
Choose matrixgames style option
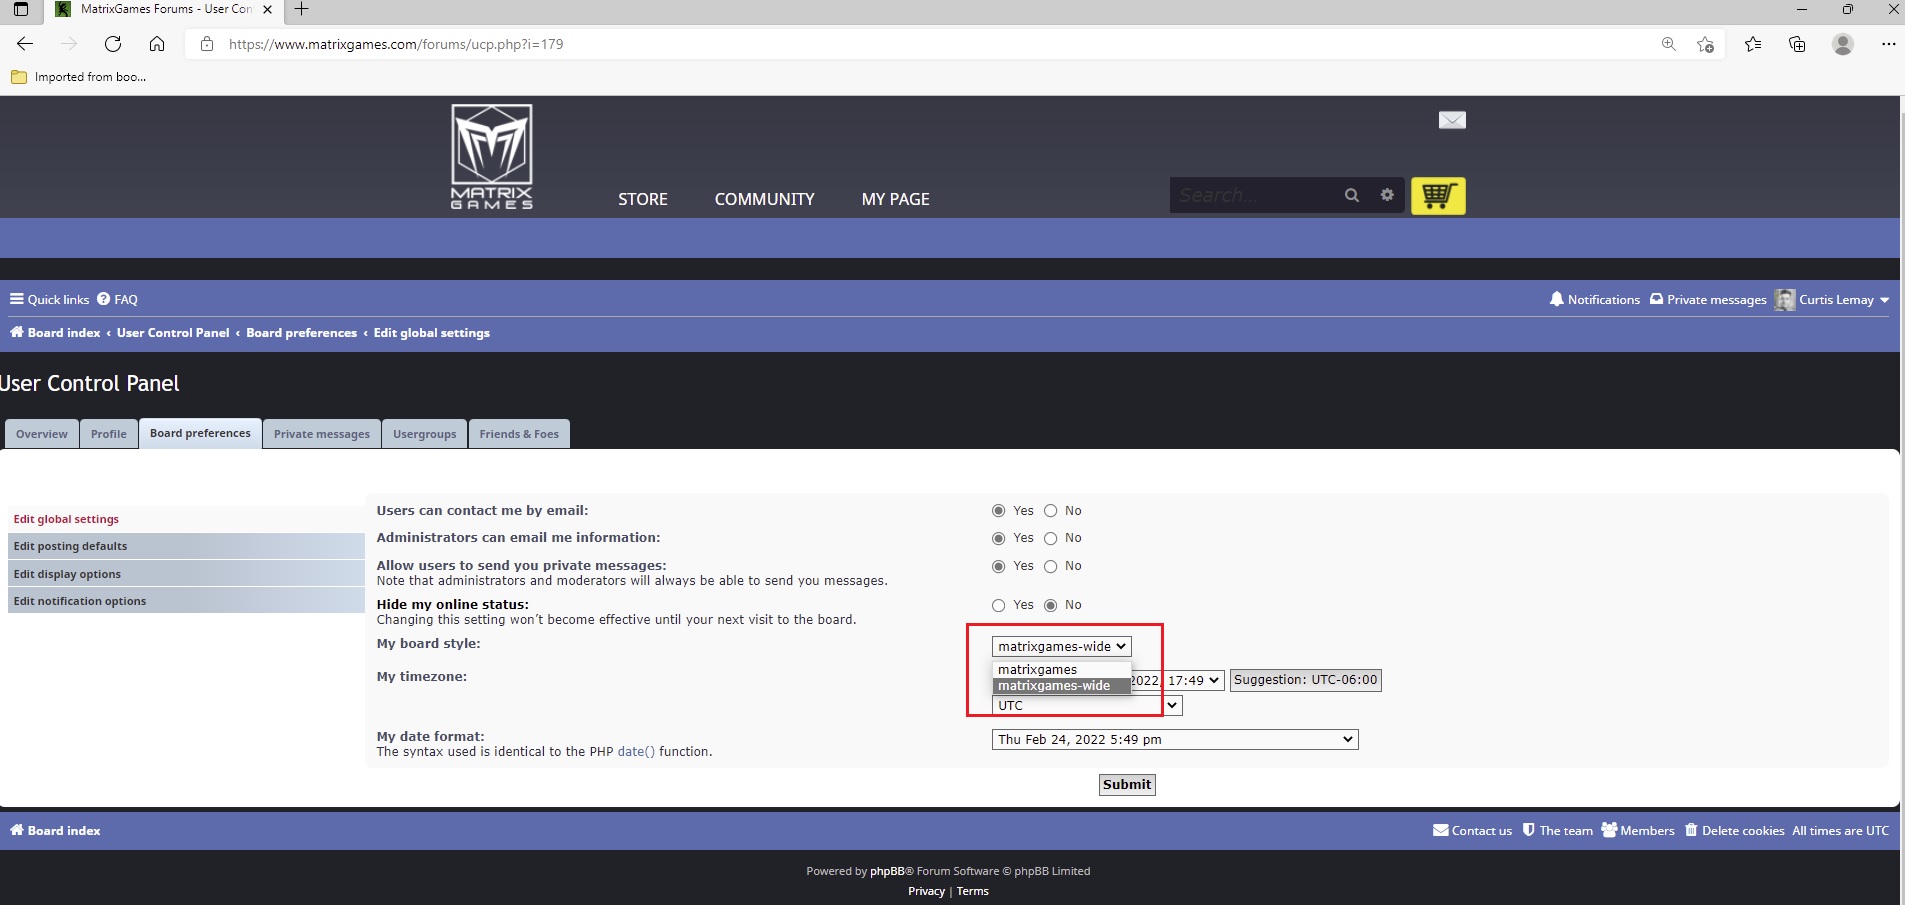1061,670
